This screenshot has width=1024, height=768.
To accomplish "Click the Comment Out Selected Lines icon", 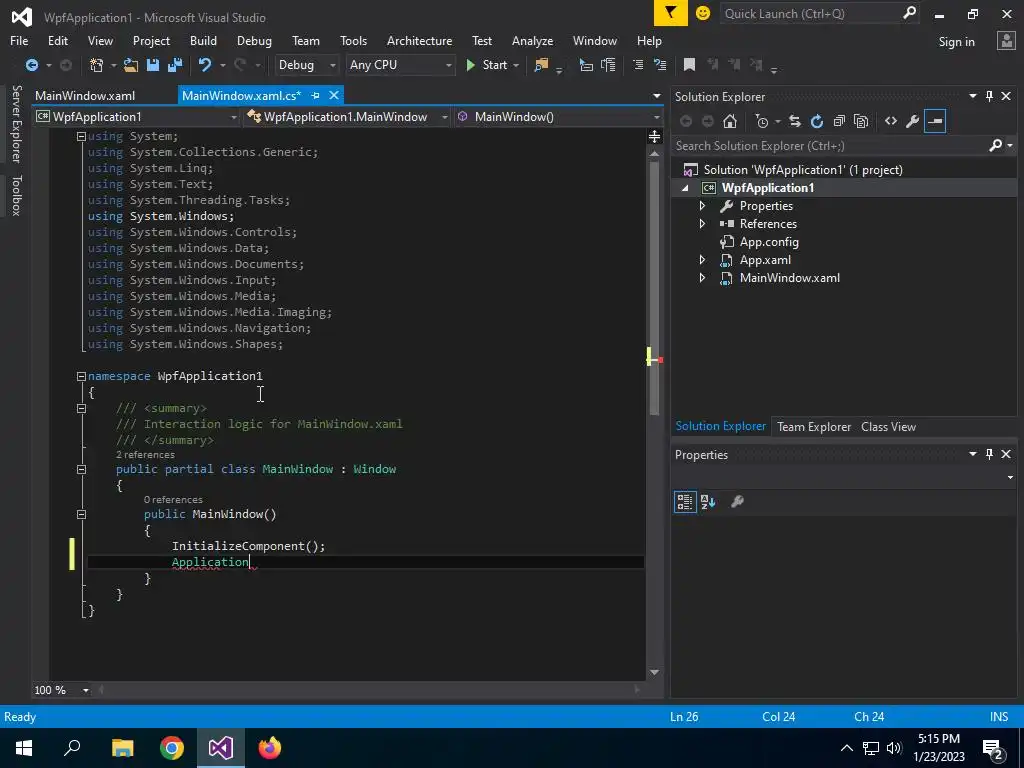I will (x=638, y=65).
